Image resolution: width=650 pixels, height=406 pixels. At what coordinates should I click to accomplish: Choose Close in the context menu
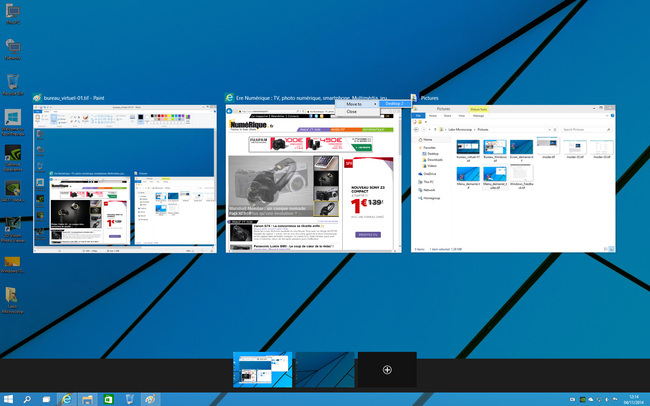click(357, 112)
